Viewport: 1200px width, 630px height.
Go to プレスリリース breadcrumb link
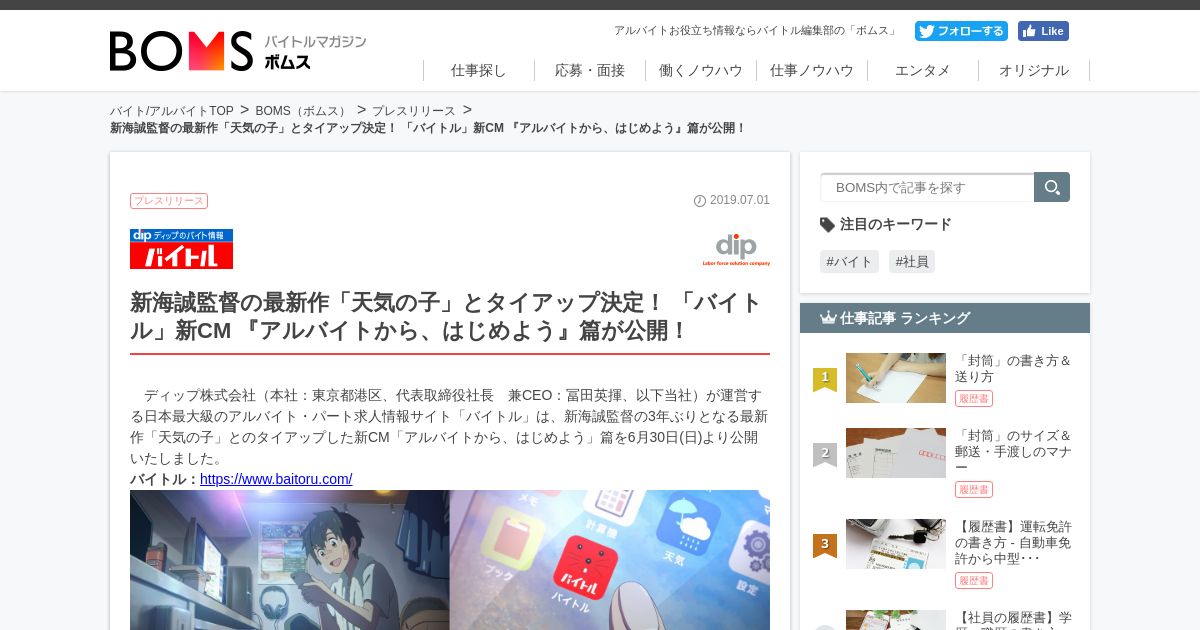(414, 111)
